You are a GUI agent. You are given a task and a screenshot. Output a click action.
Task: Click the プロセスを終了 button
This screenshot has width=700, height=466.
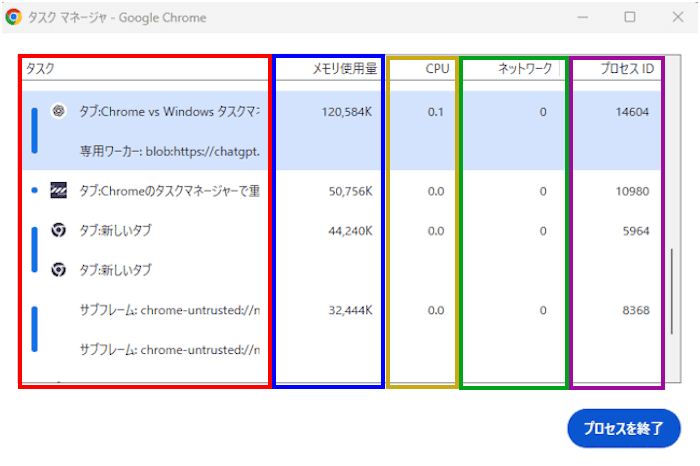(x=624, y=428)
